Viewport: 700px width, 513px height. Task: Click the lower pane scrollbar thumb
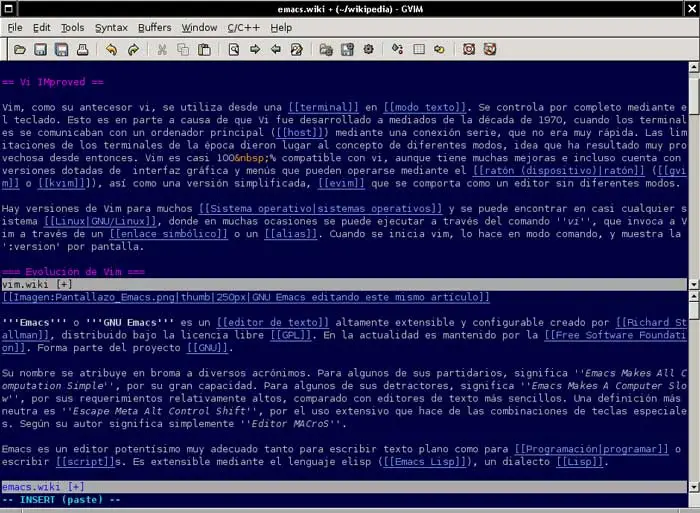tap(693, 311)
